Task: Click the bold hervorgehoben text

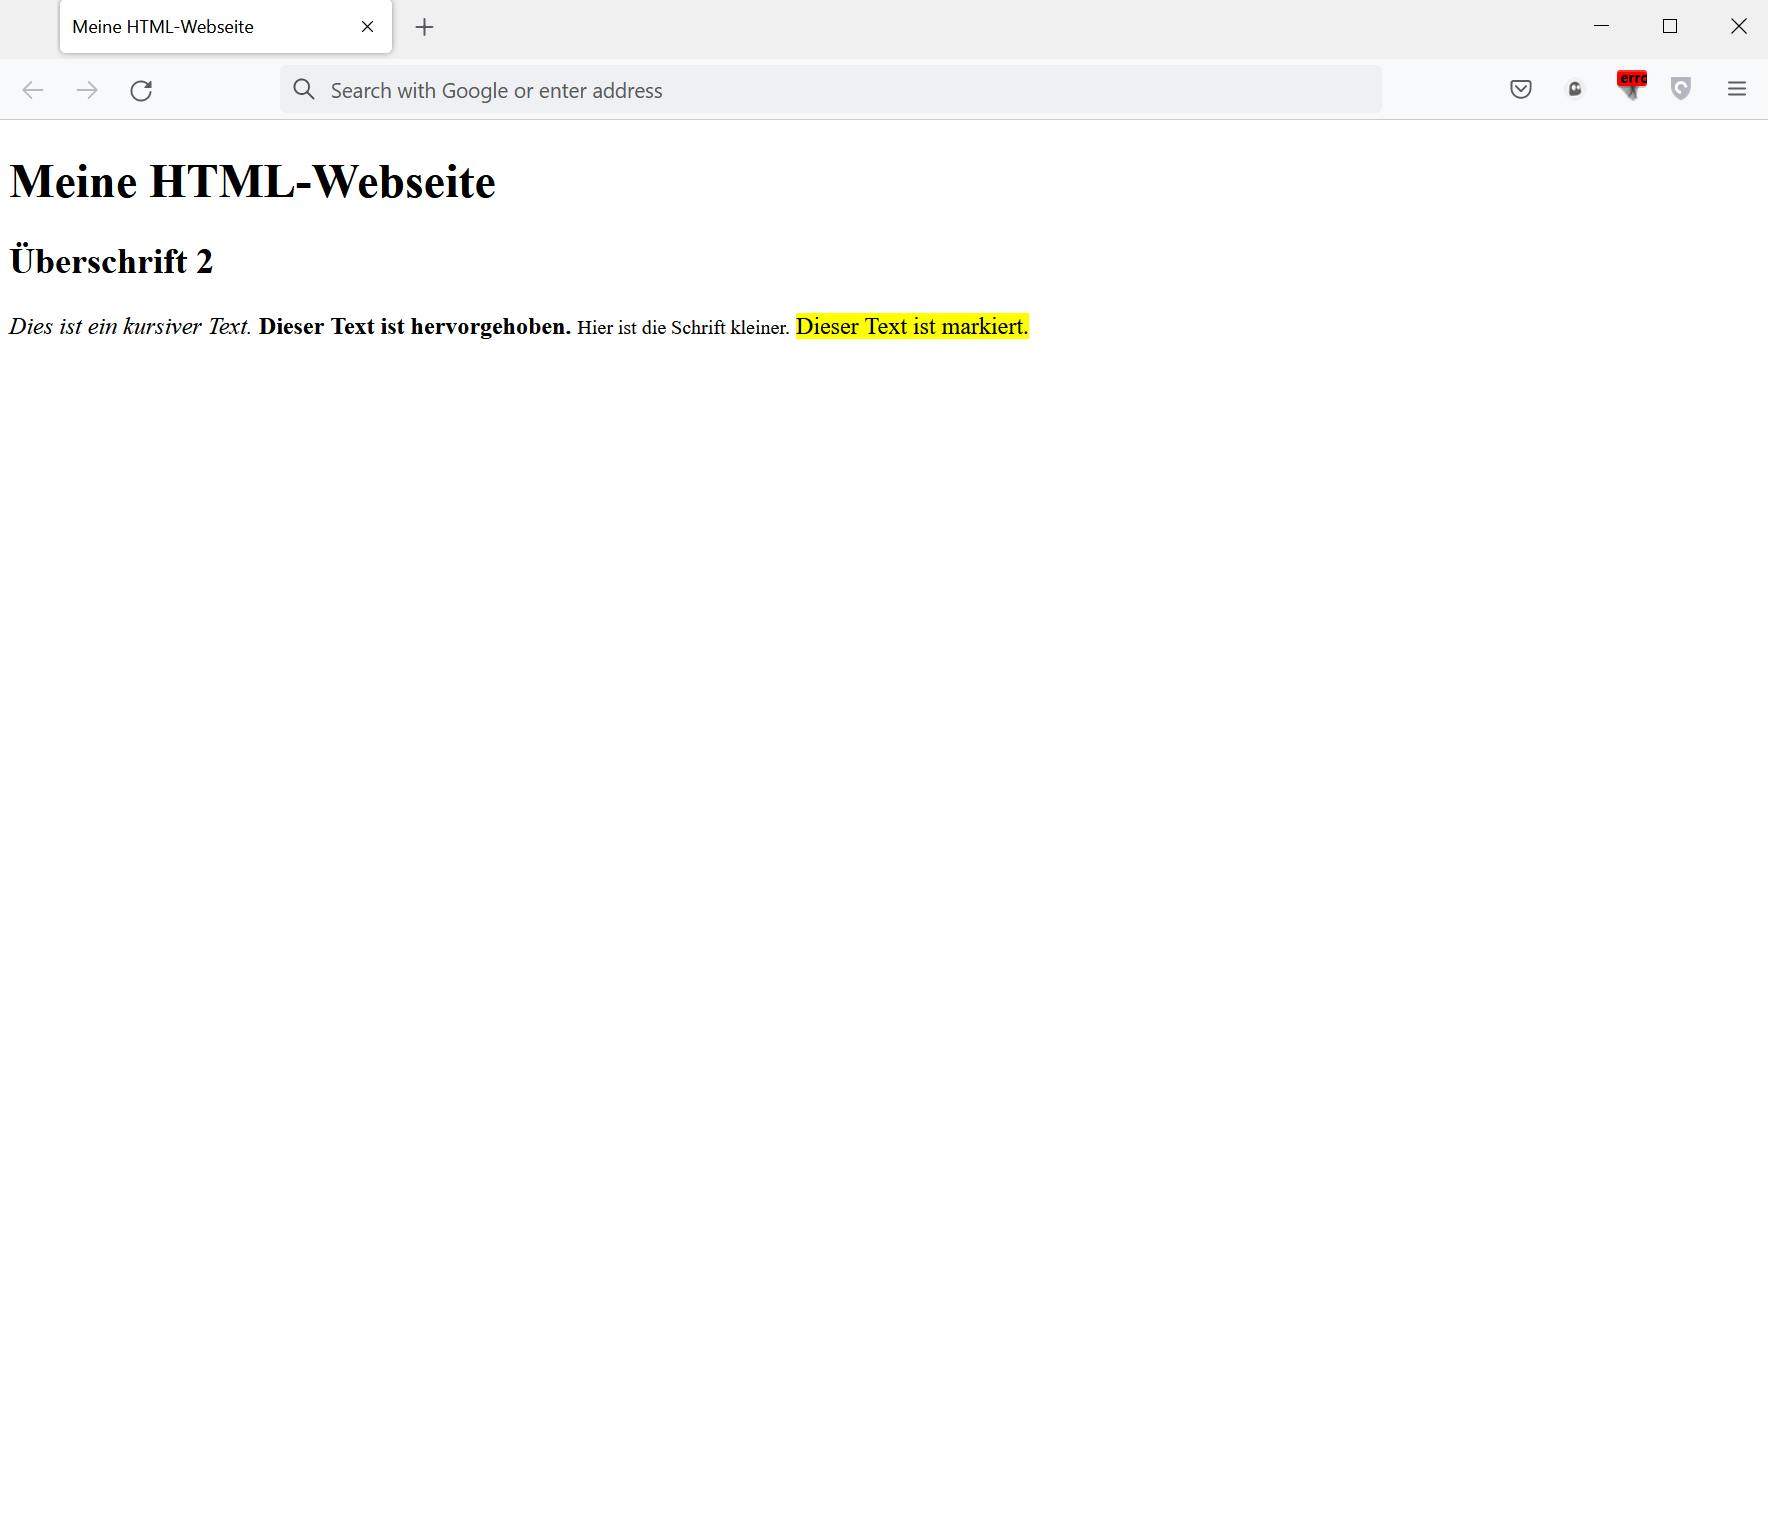Action: click(414, 326)
